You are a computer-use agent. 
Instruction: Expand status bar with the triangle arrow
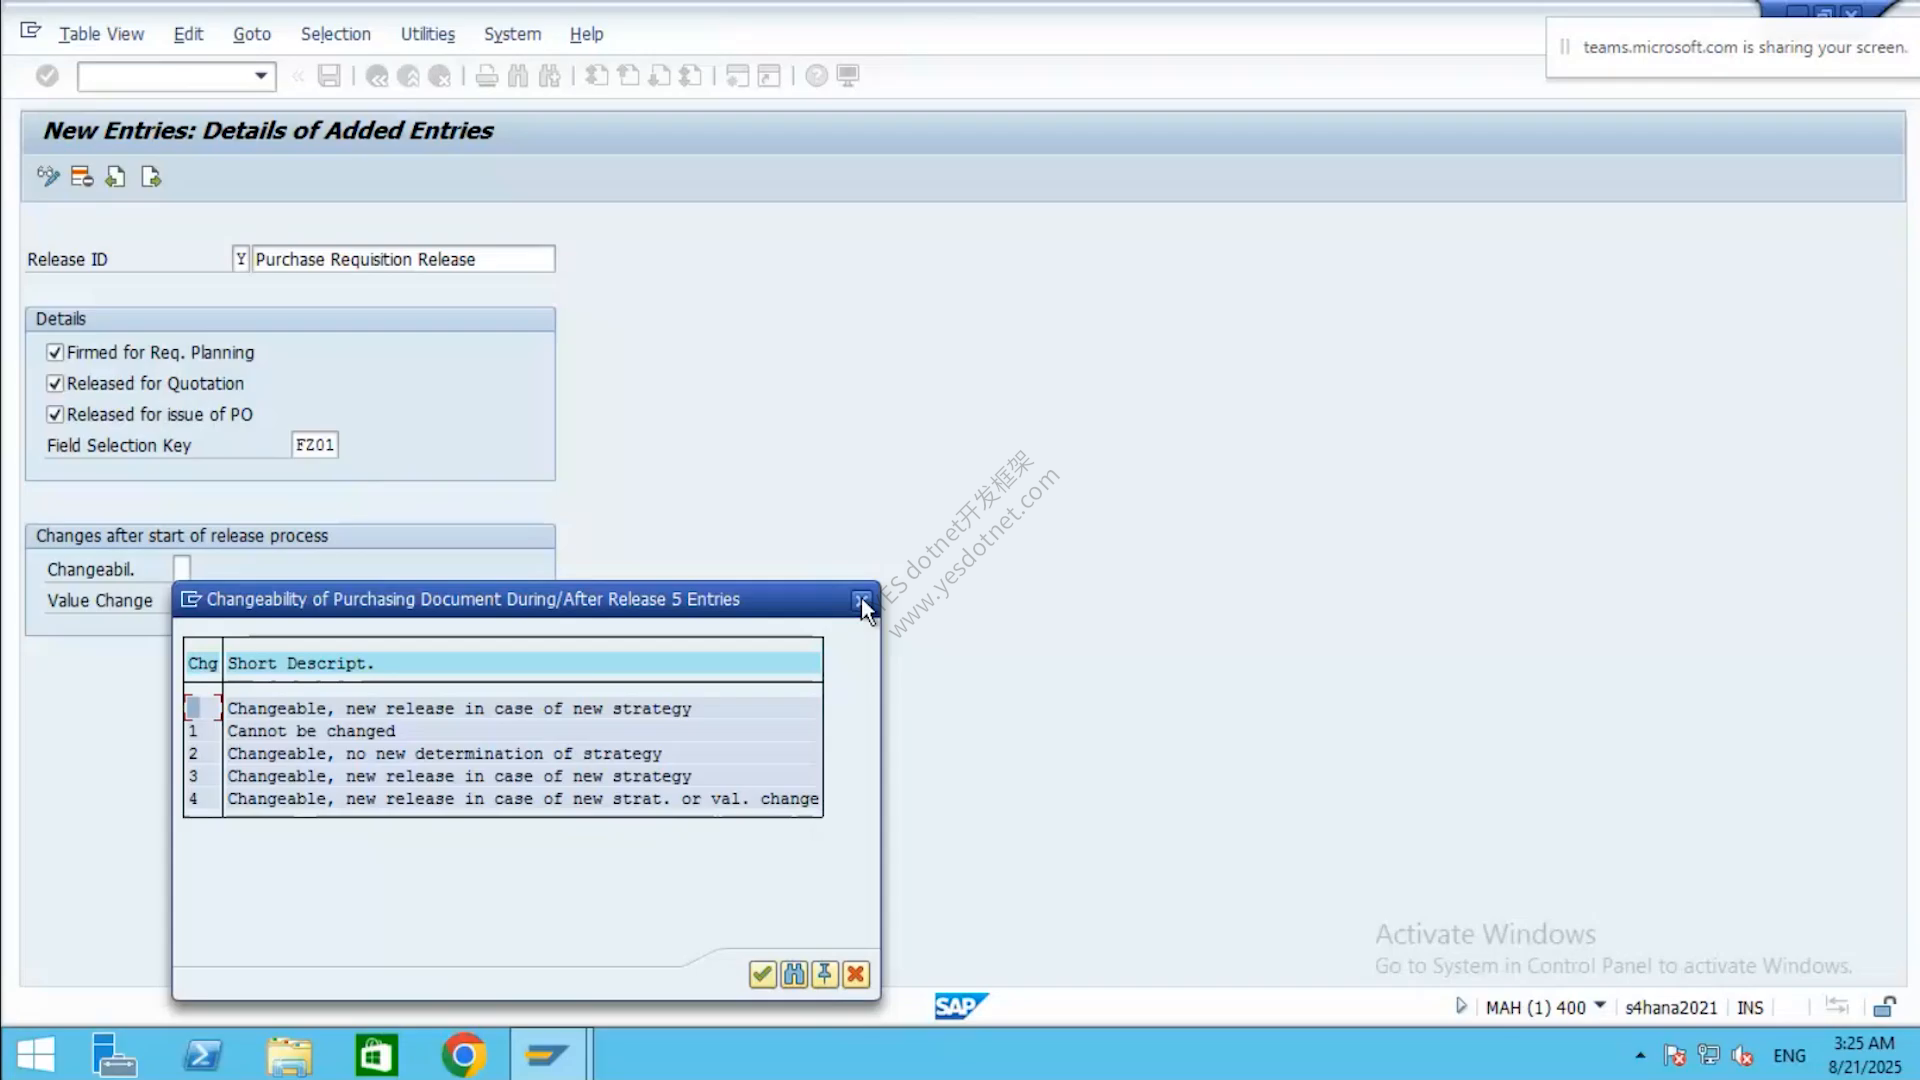pyautogui.click(x=1461, y=1006)
